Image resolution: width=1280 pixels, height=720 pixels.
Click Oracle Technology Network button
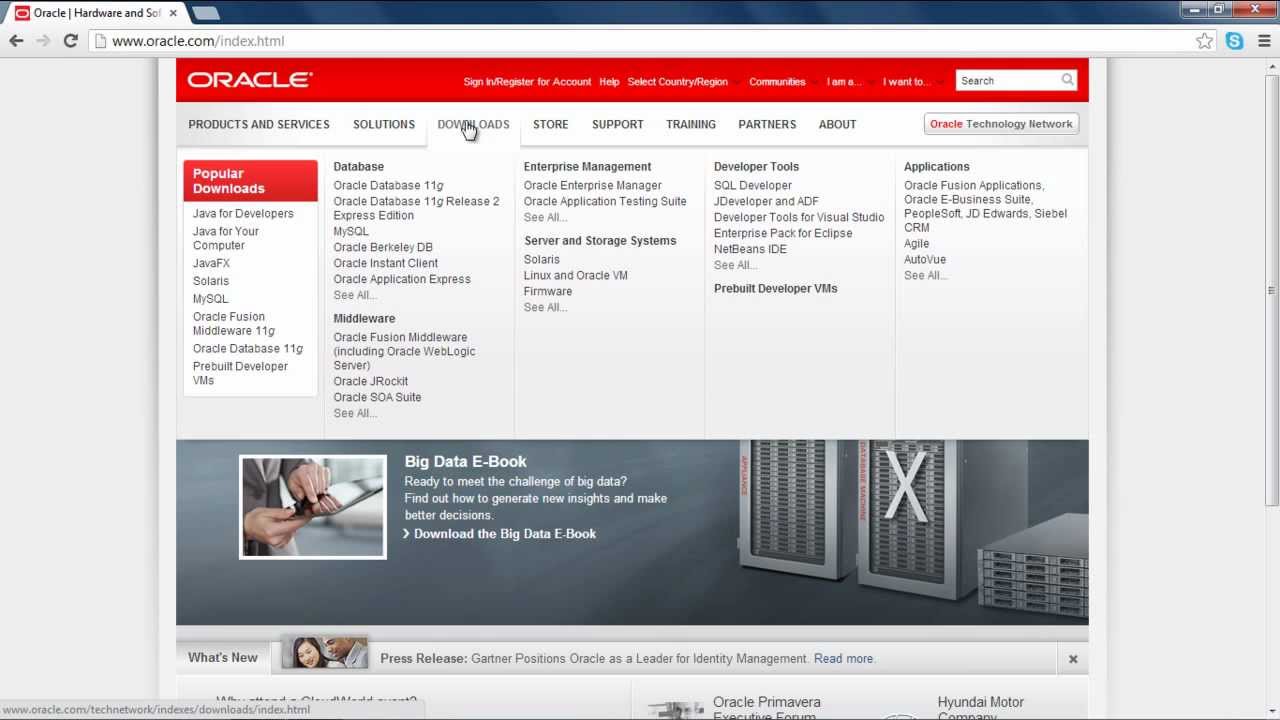[1001, 124]
